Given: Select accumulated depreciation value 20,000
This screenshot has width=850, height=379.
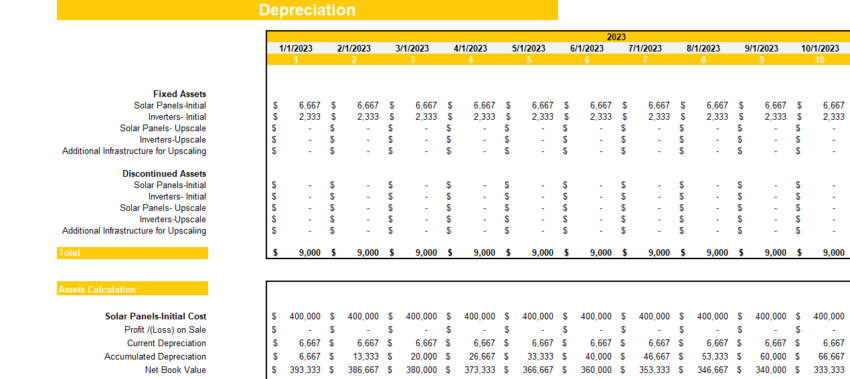Looking at the screenshot, I should pyautogui.click(x=424, y=357).
